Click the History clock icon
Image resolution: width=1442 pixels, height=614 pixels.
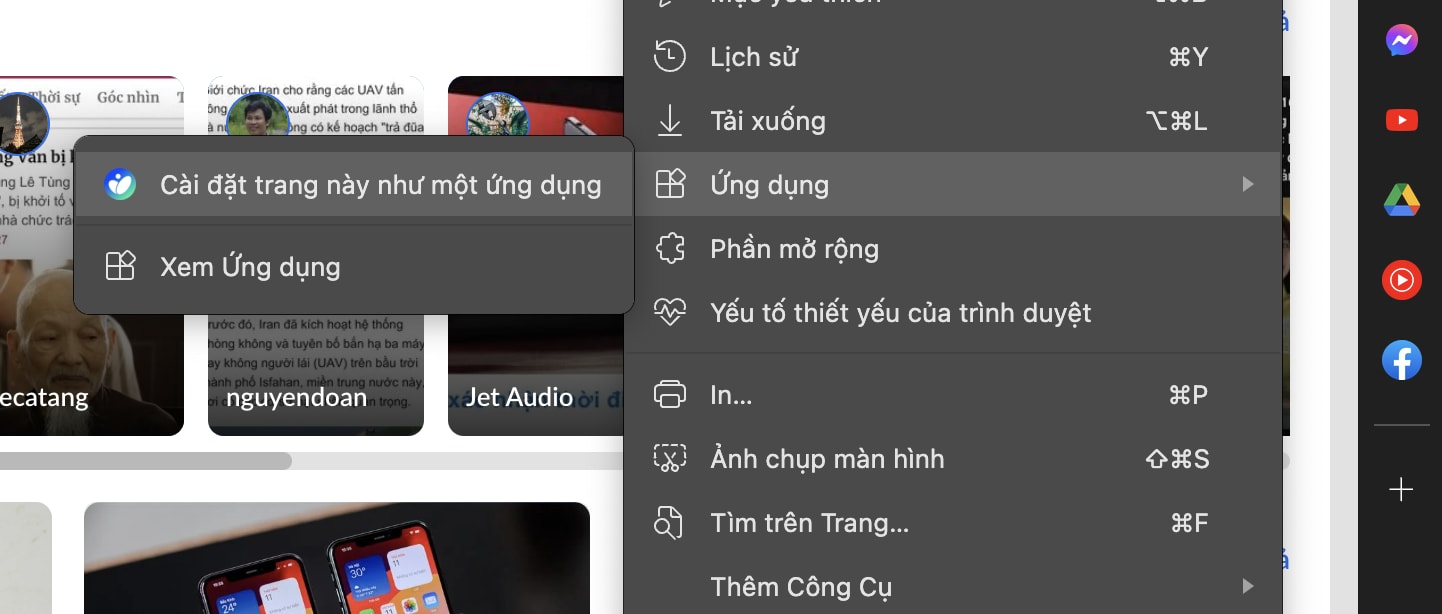670,56
